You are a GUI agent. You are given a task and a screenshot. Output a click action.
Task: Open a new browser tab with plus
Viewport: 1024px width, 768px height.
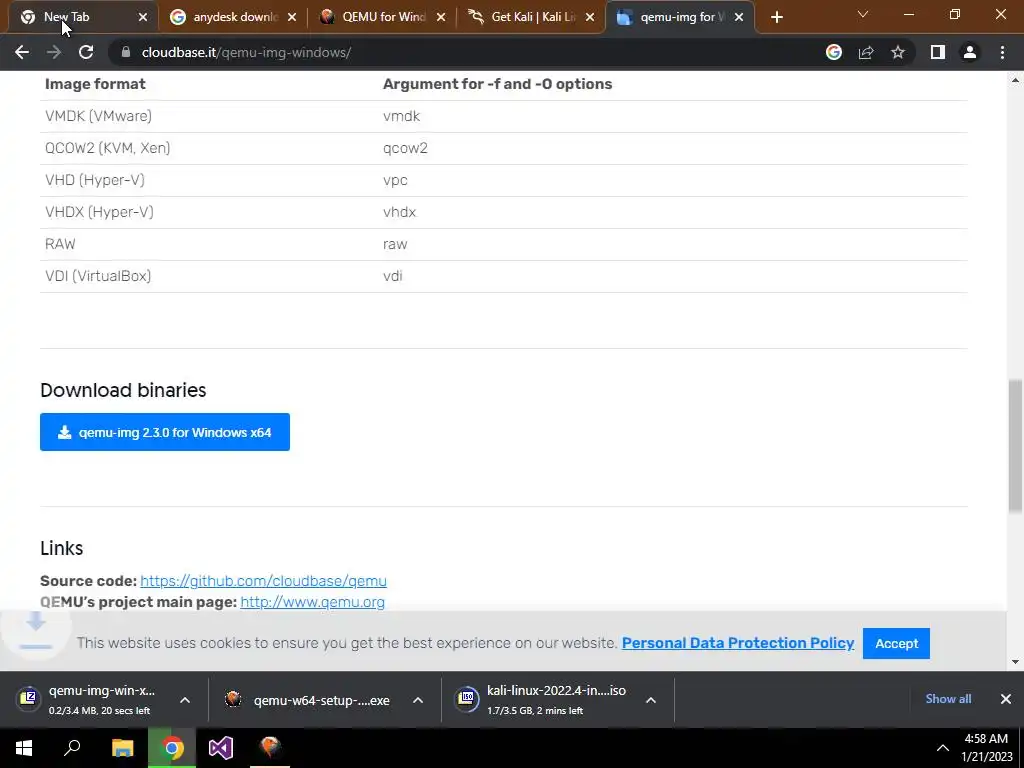(776, 18)
